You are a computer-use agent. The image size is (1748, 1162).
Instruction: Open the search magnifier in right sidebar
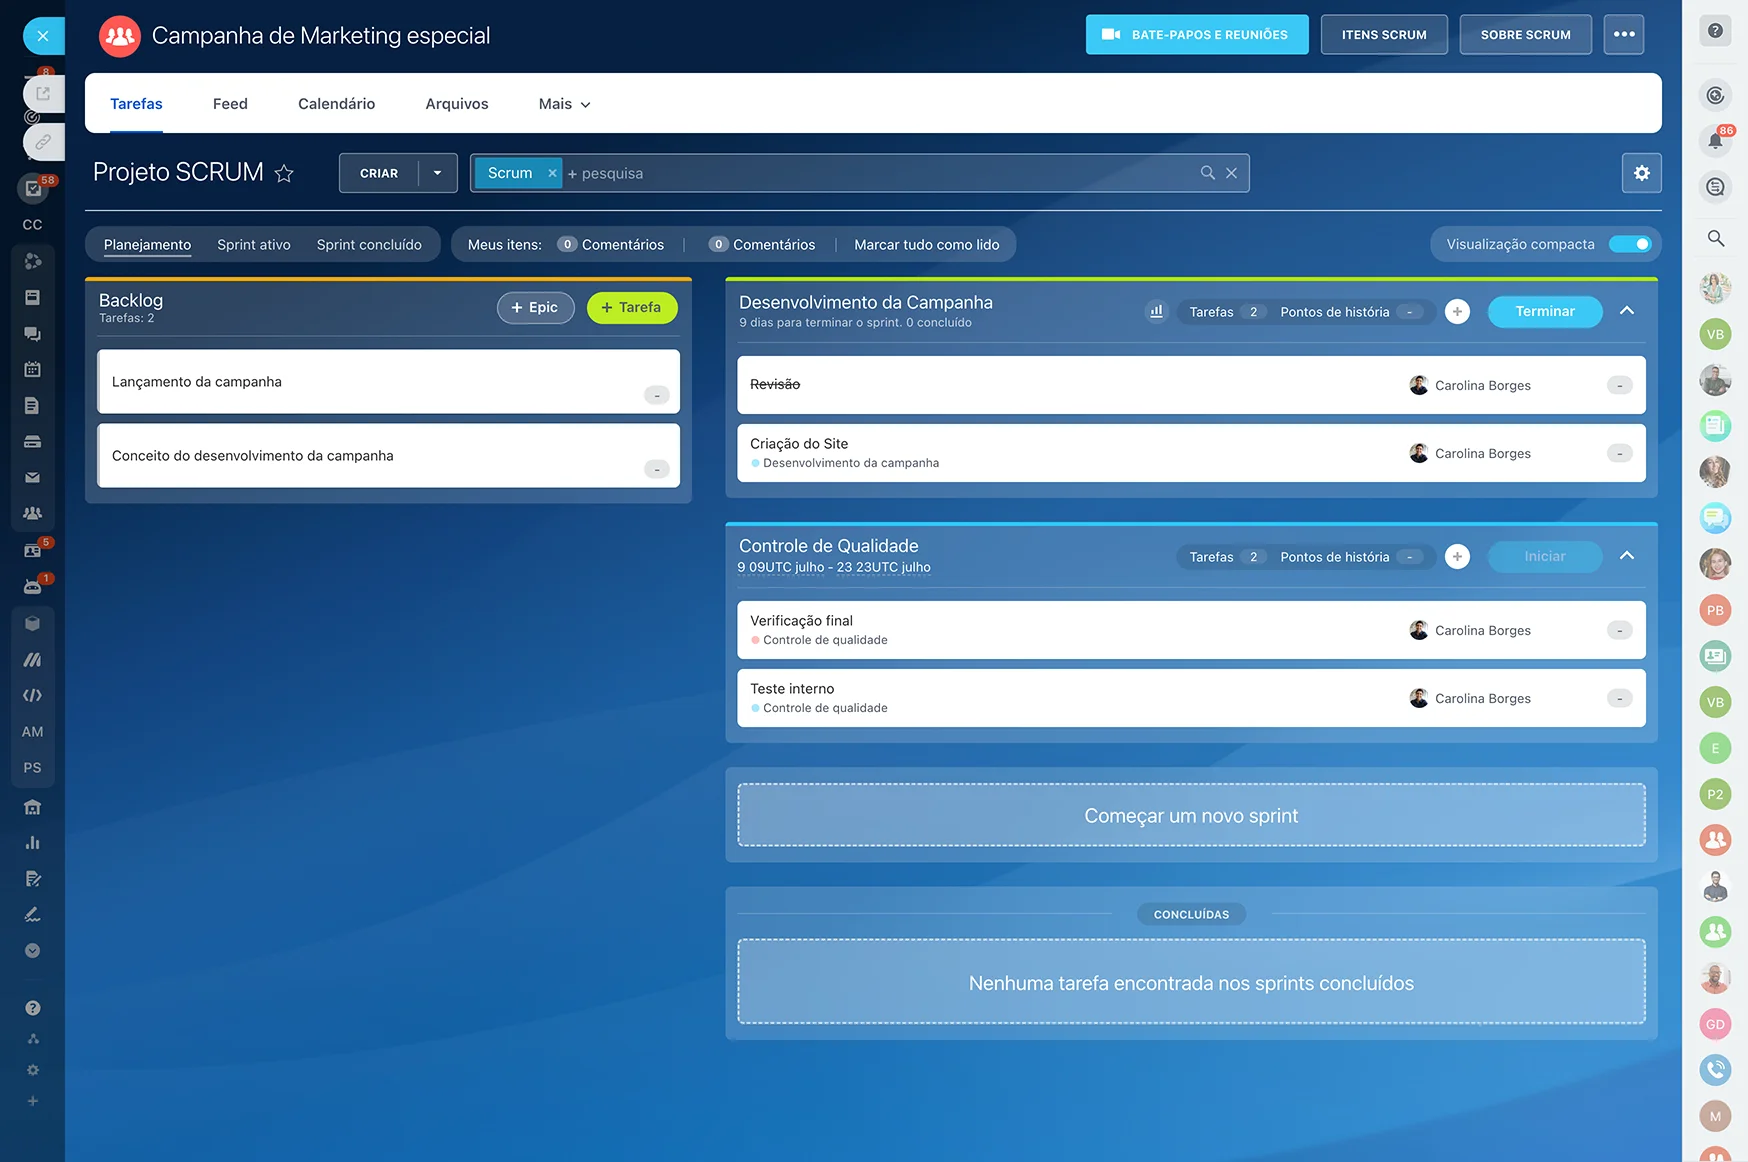click(x=1715, y=238)
